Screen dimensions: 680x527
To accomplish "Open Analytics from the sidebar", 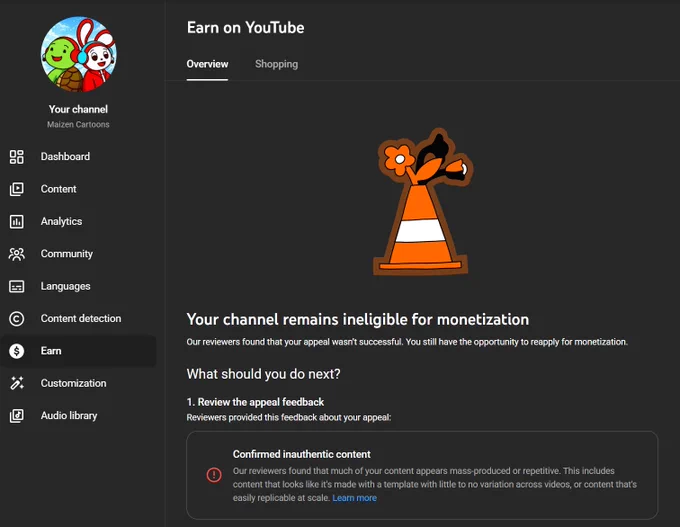I will (x=78, y=222).
